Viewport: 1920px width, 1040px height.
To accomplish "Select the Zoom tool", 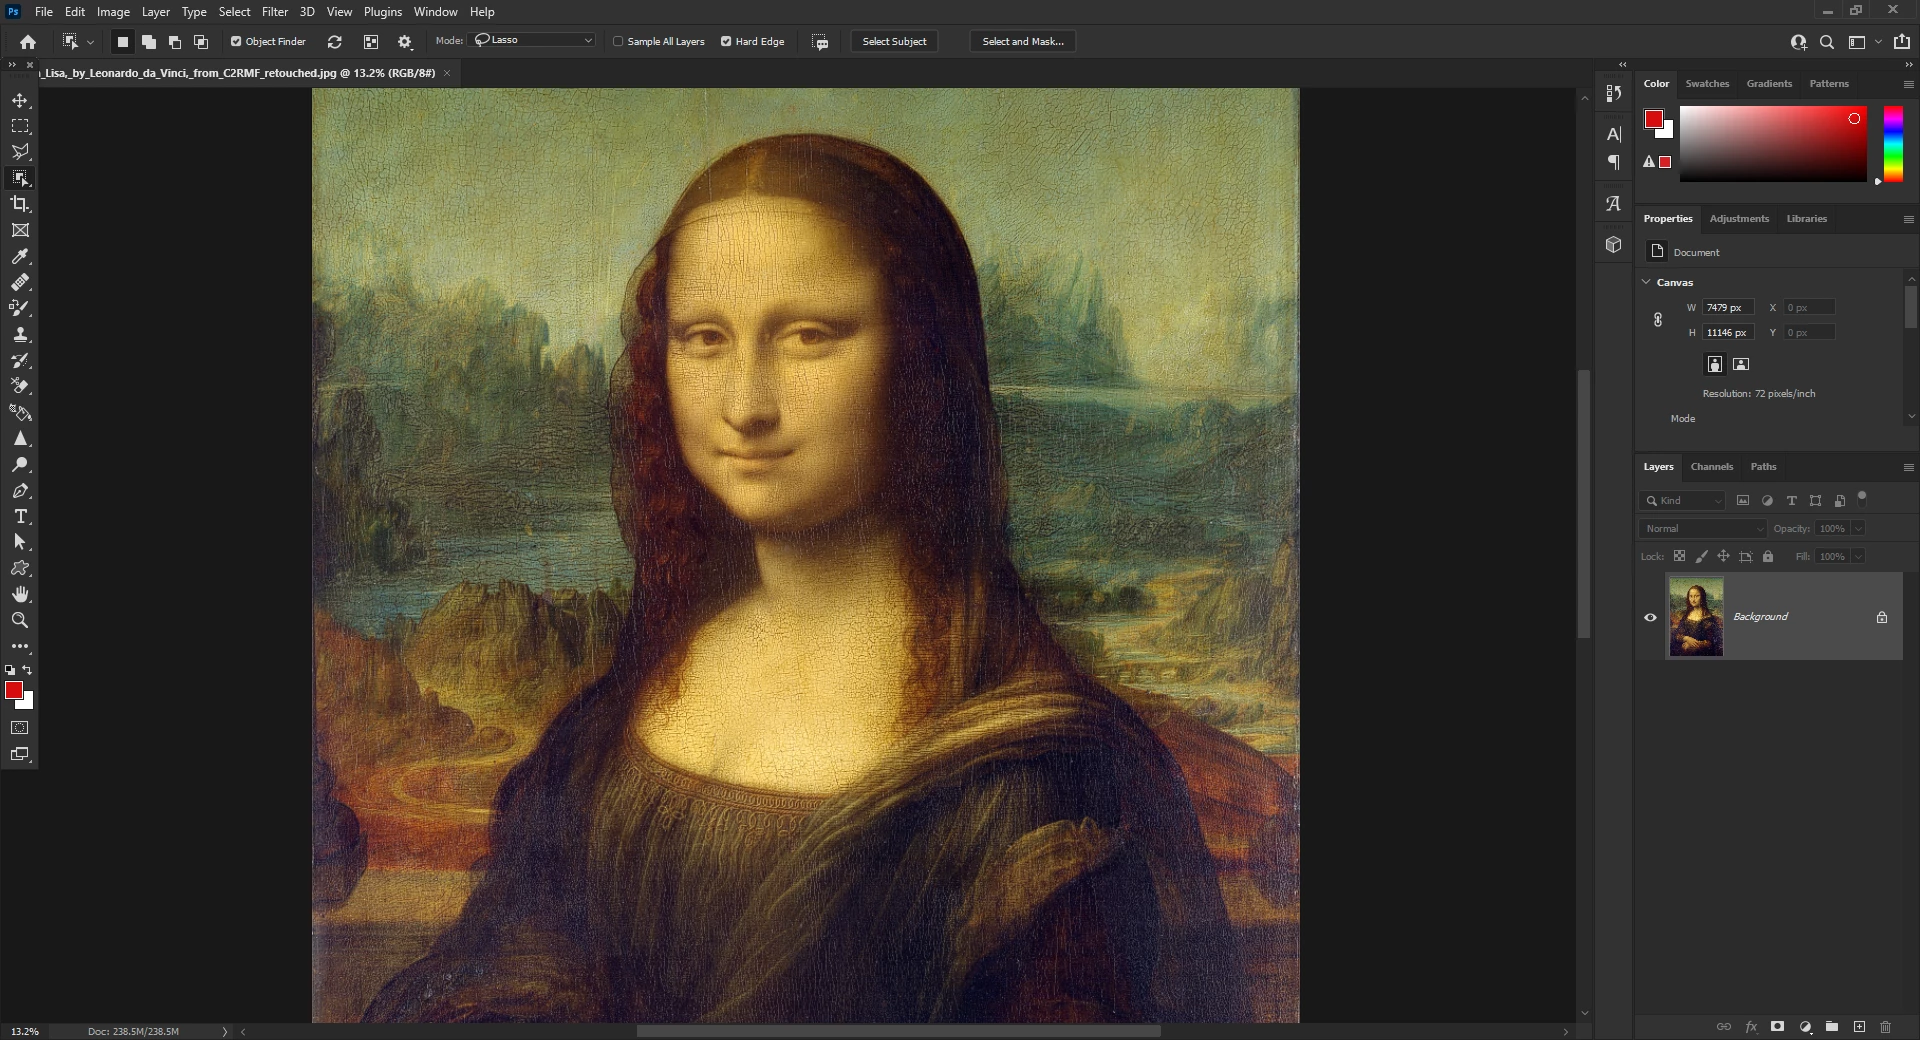I will pyautogui.click(x=20, y=620).
